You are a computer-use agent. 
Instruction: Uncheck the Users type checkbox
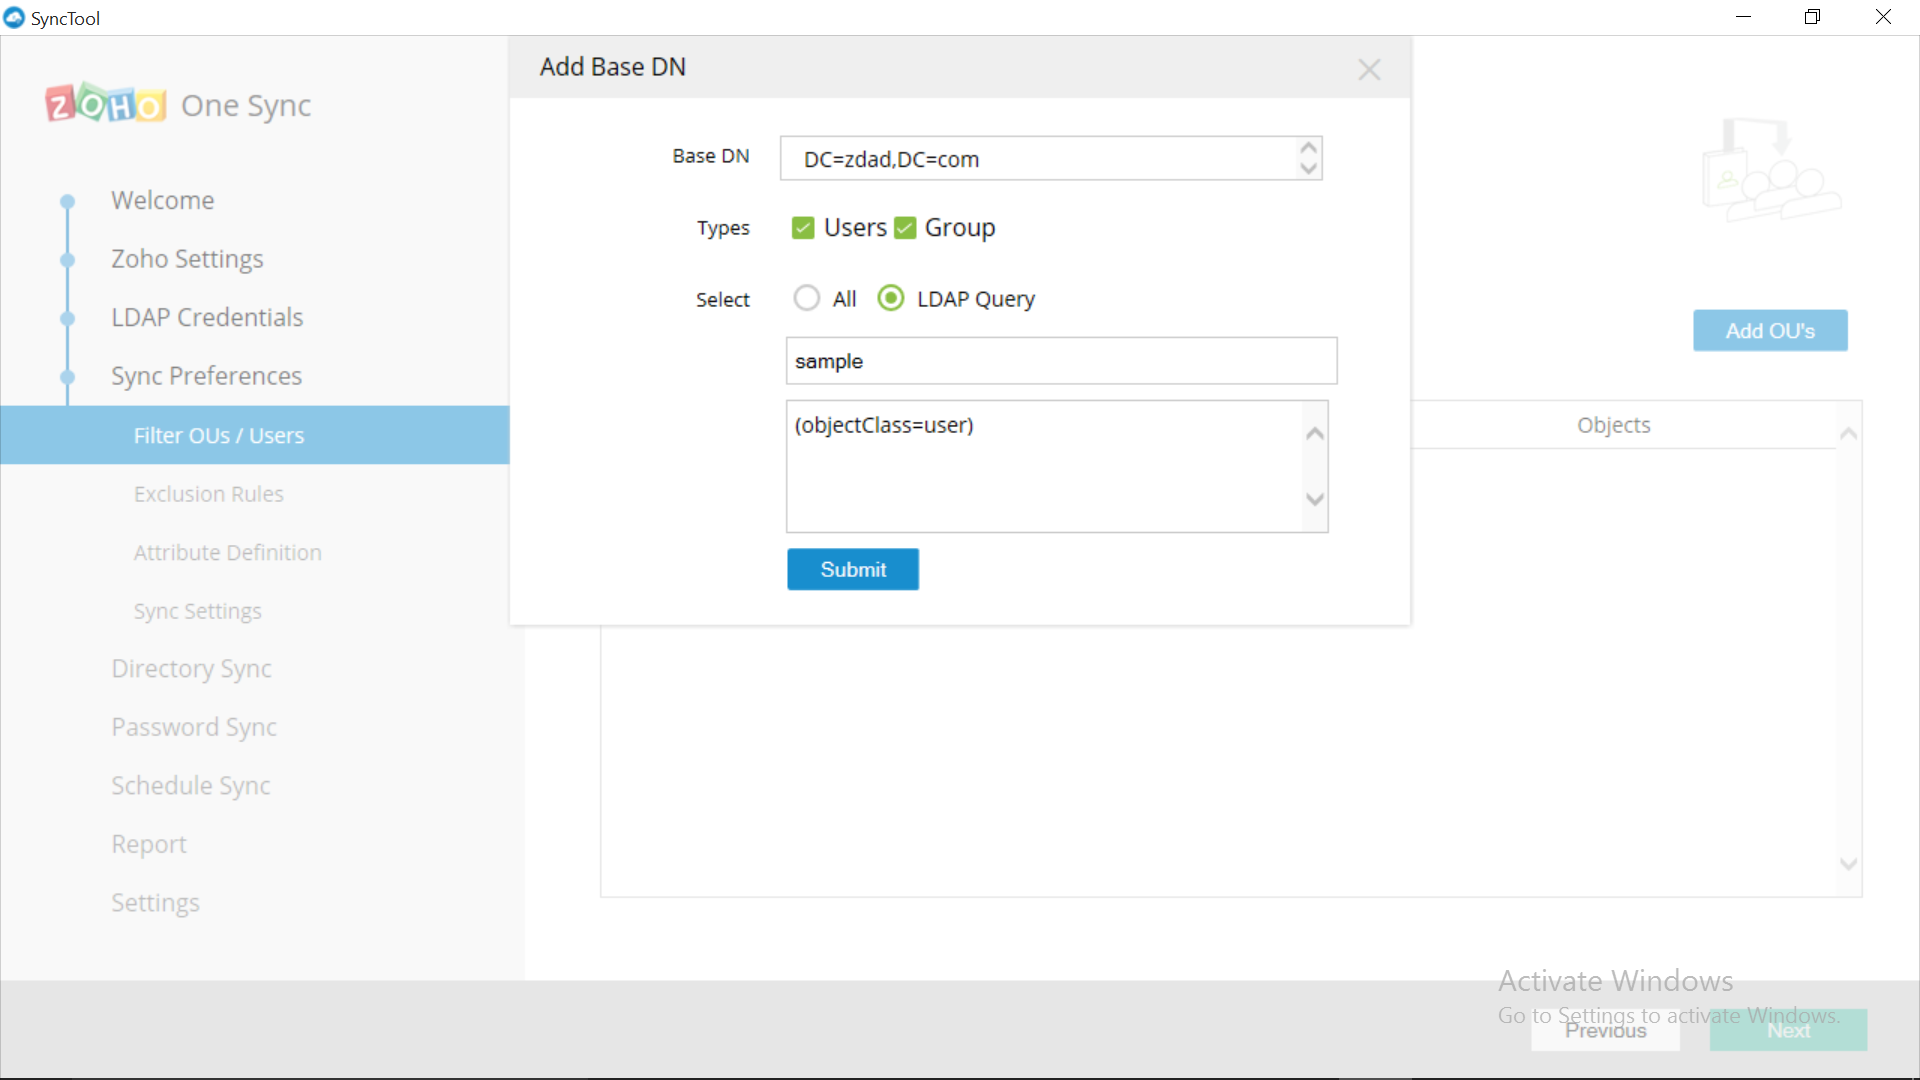(x=803, y=228)
